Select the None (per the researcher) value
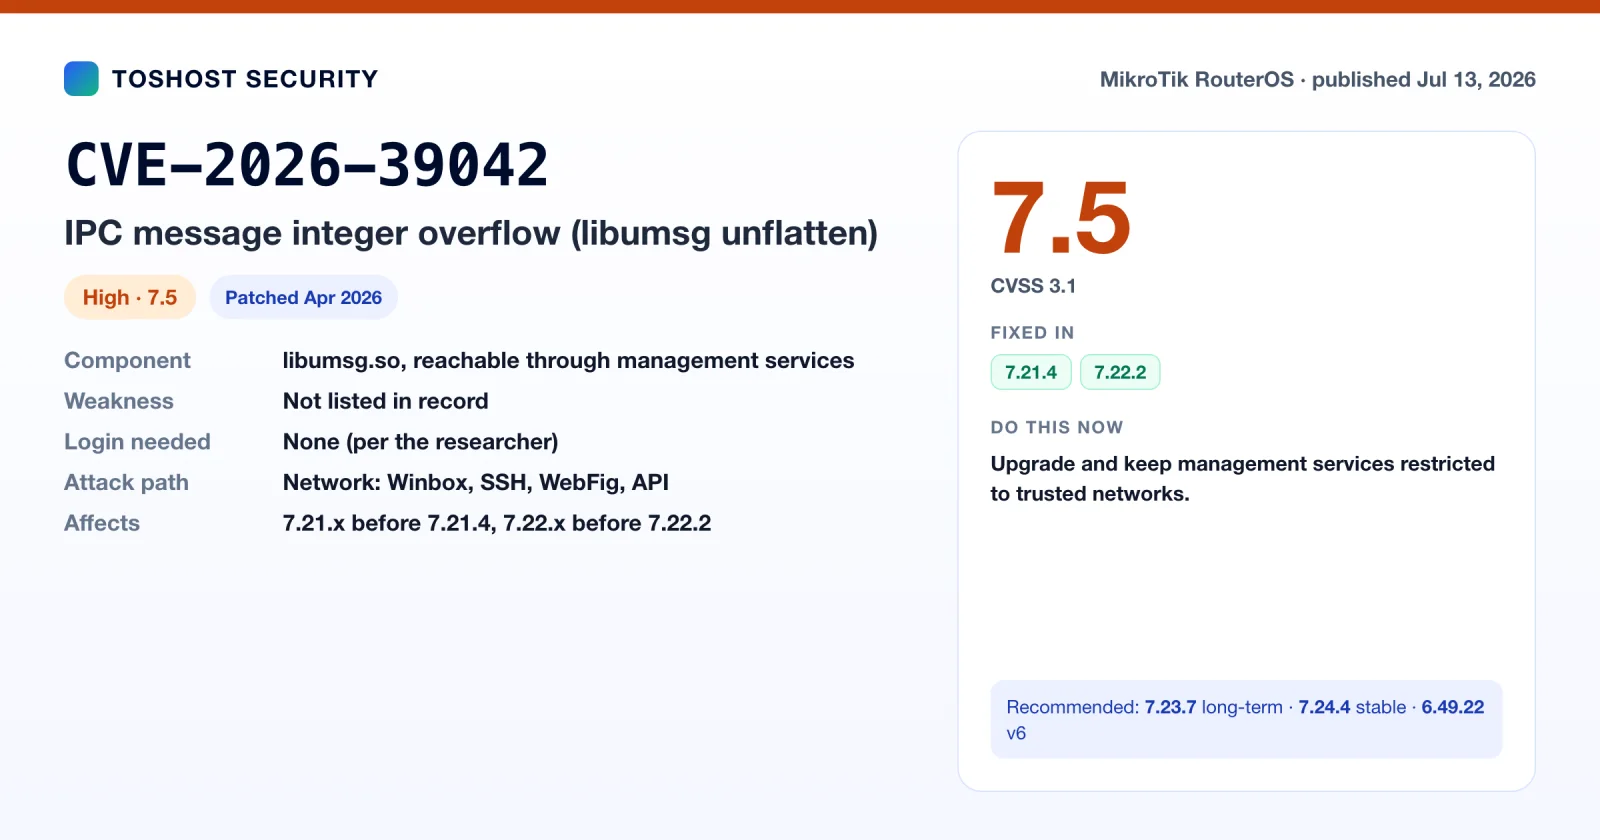Viewport: 1600px width, 840px height. tap(420, 442)
